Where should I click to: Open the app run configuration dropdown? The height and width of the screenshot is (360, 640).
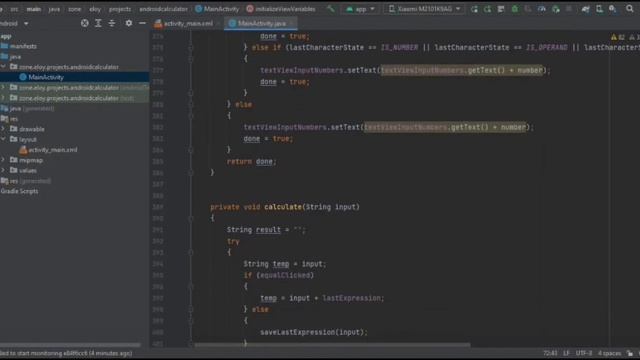pos(360,9)
